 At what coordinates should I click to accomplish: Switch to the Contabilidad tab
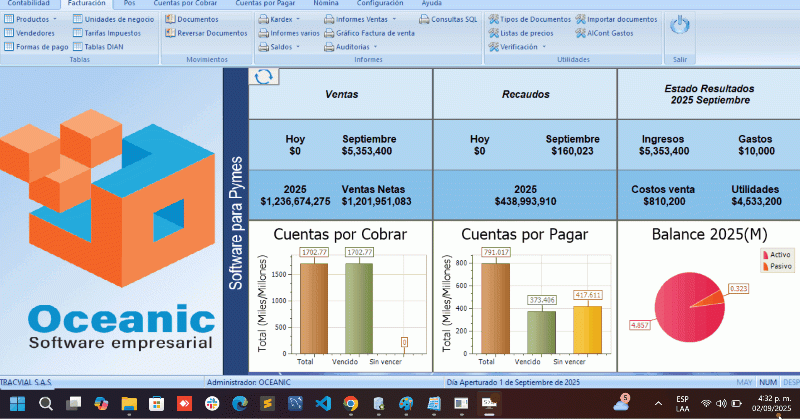[x=29, y=4]
